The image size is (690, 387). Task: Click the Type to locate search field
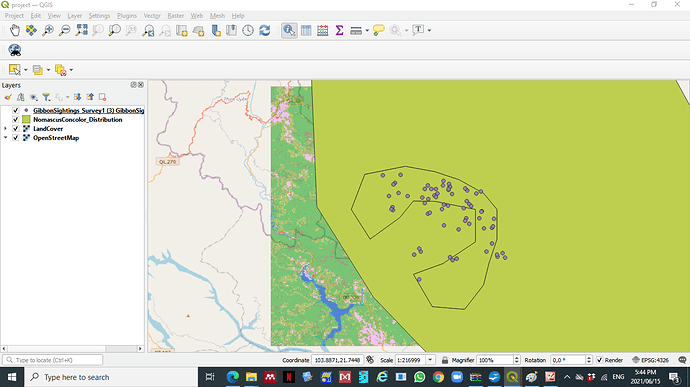[x=53, y=360]
